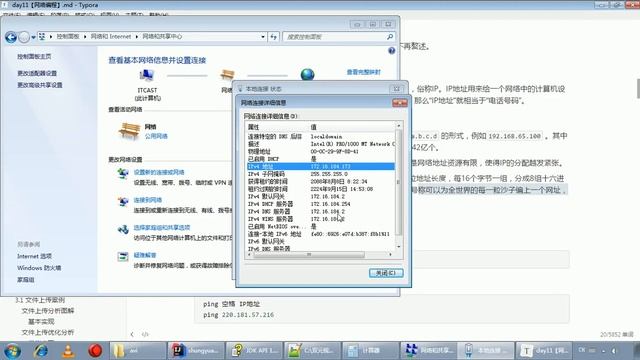Image resolution: width=640 pixels, height=360 pixels.
Task: Select the highlighted IPv4 地址 row
Action: click(x=321, y=167)
